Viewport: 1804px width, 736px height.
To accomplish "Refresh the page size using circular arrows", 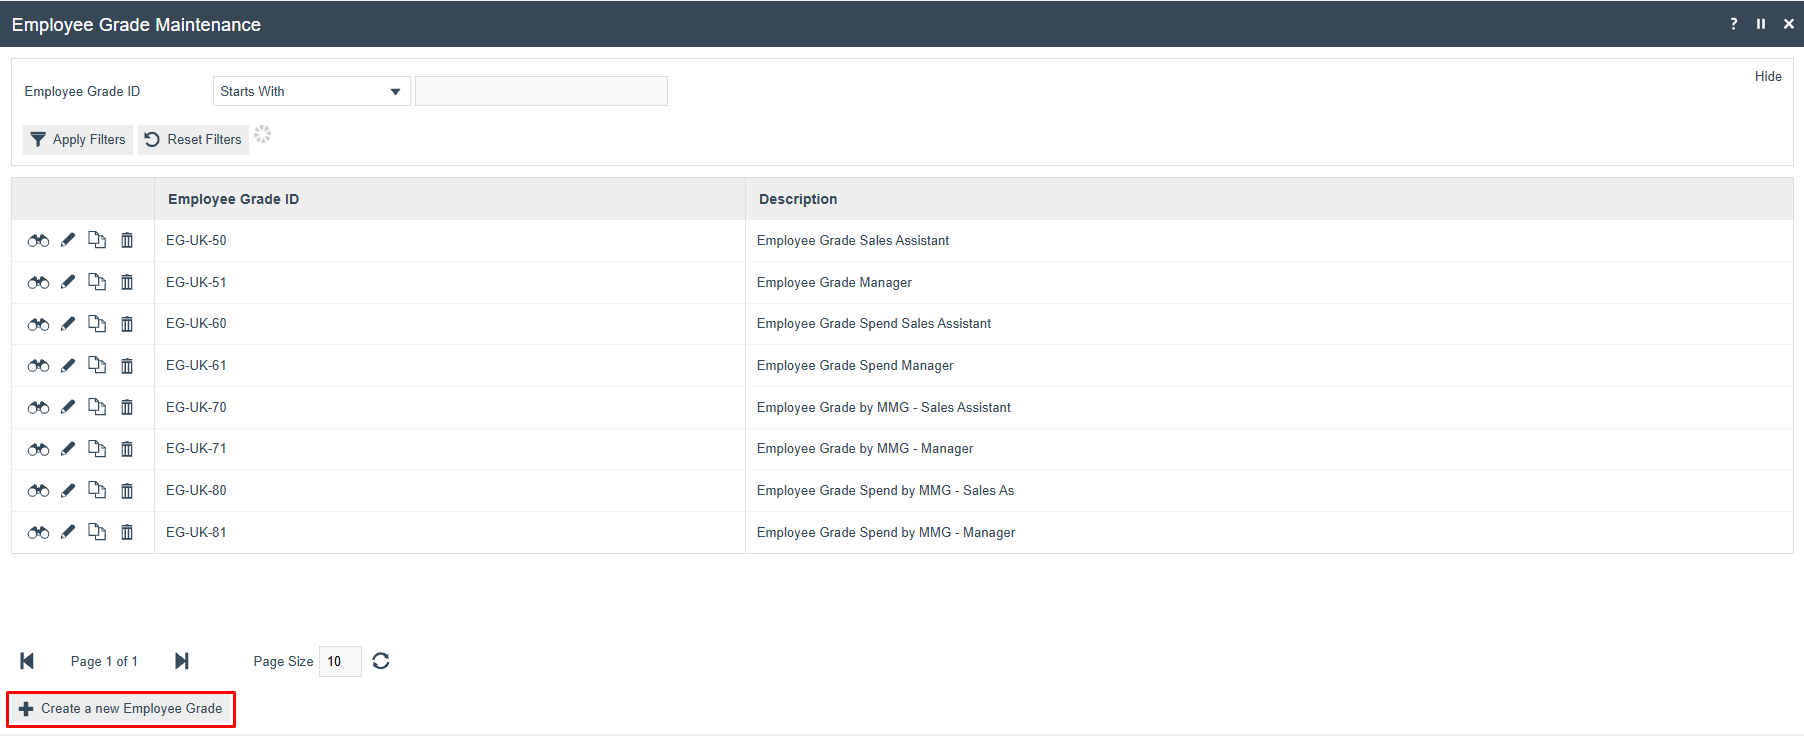I will (x=381, y=661).
